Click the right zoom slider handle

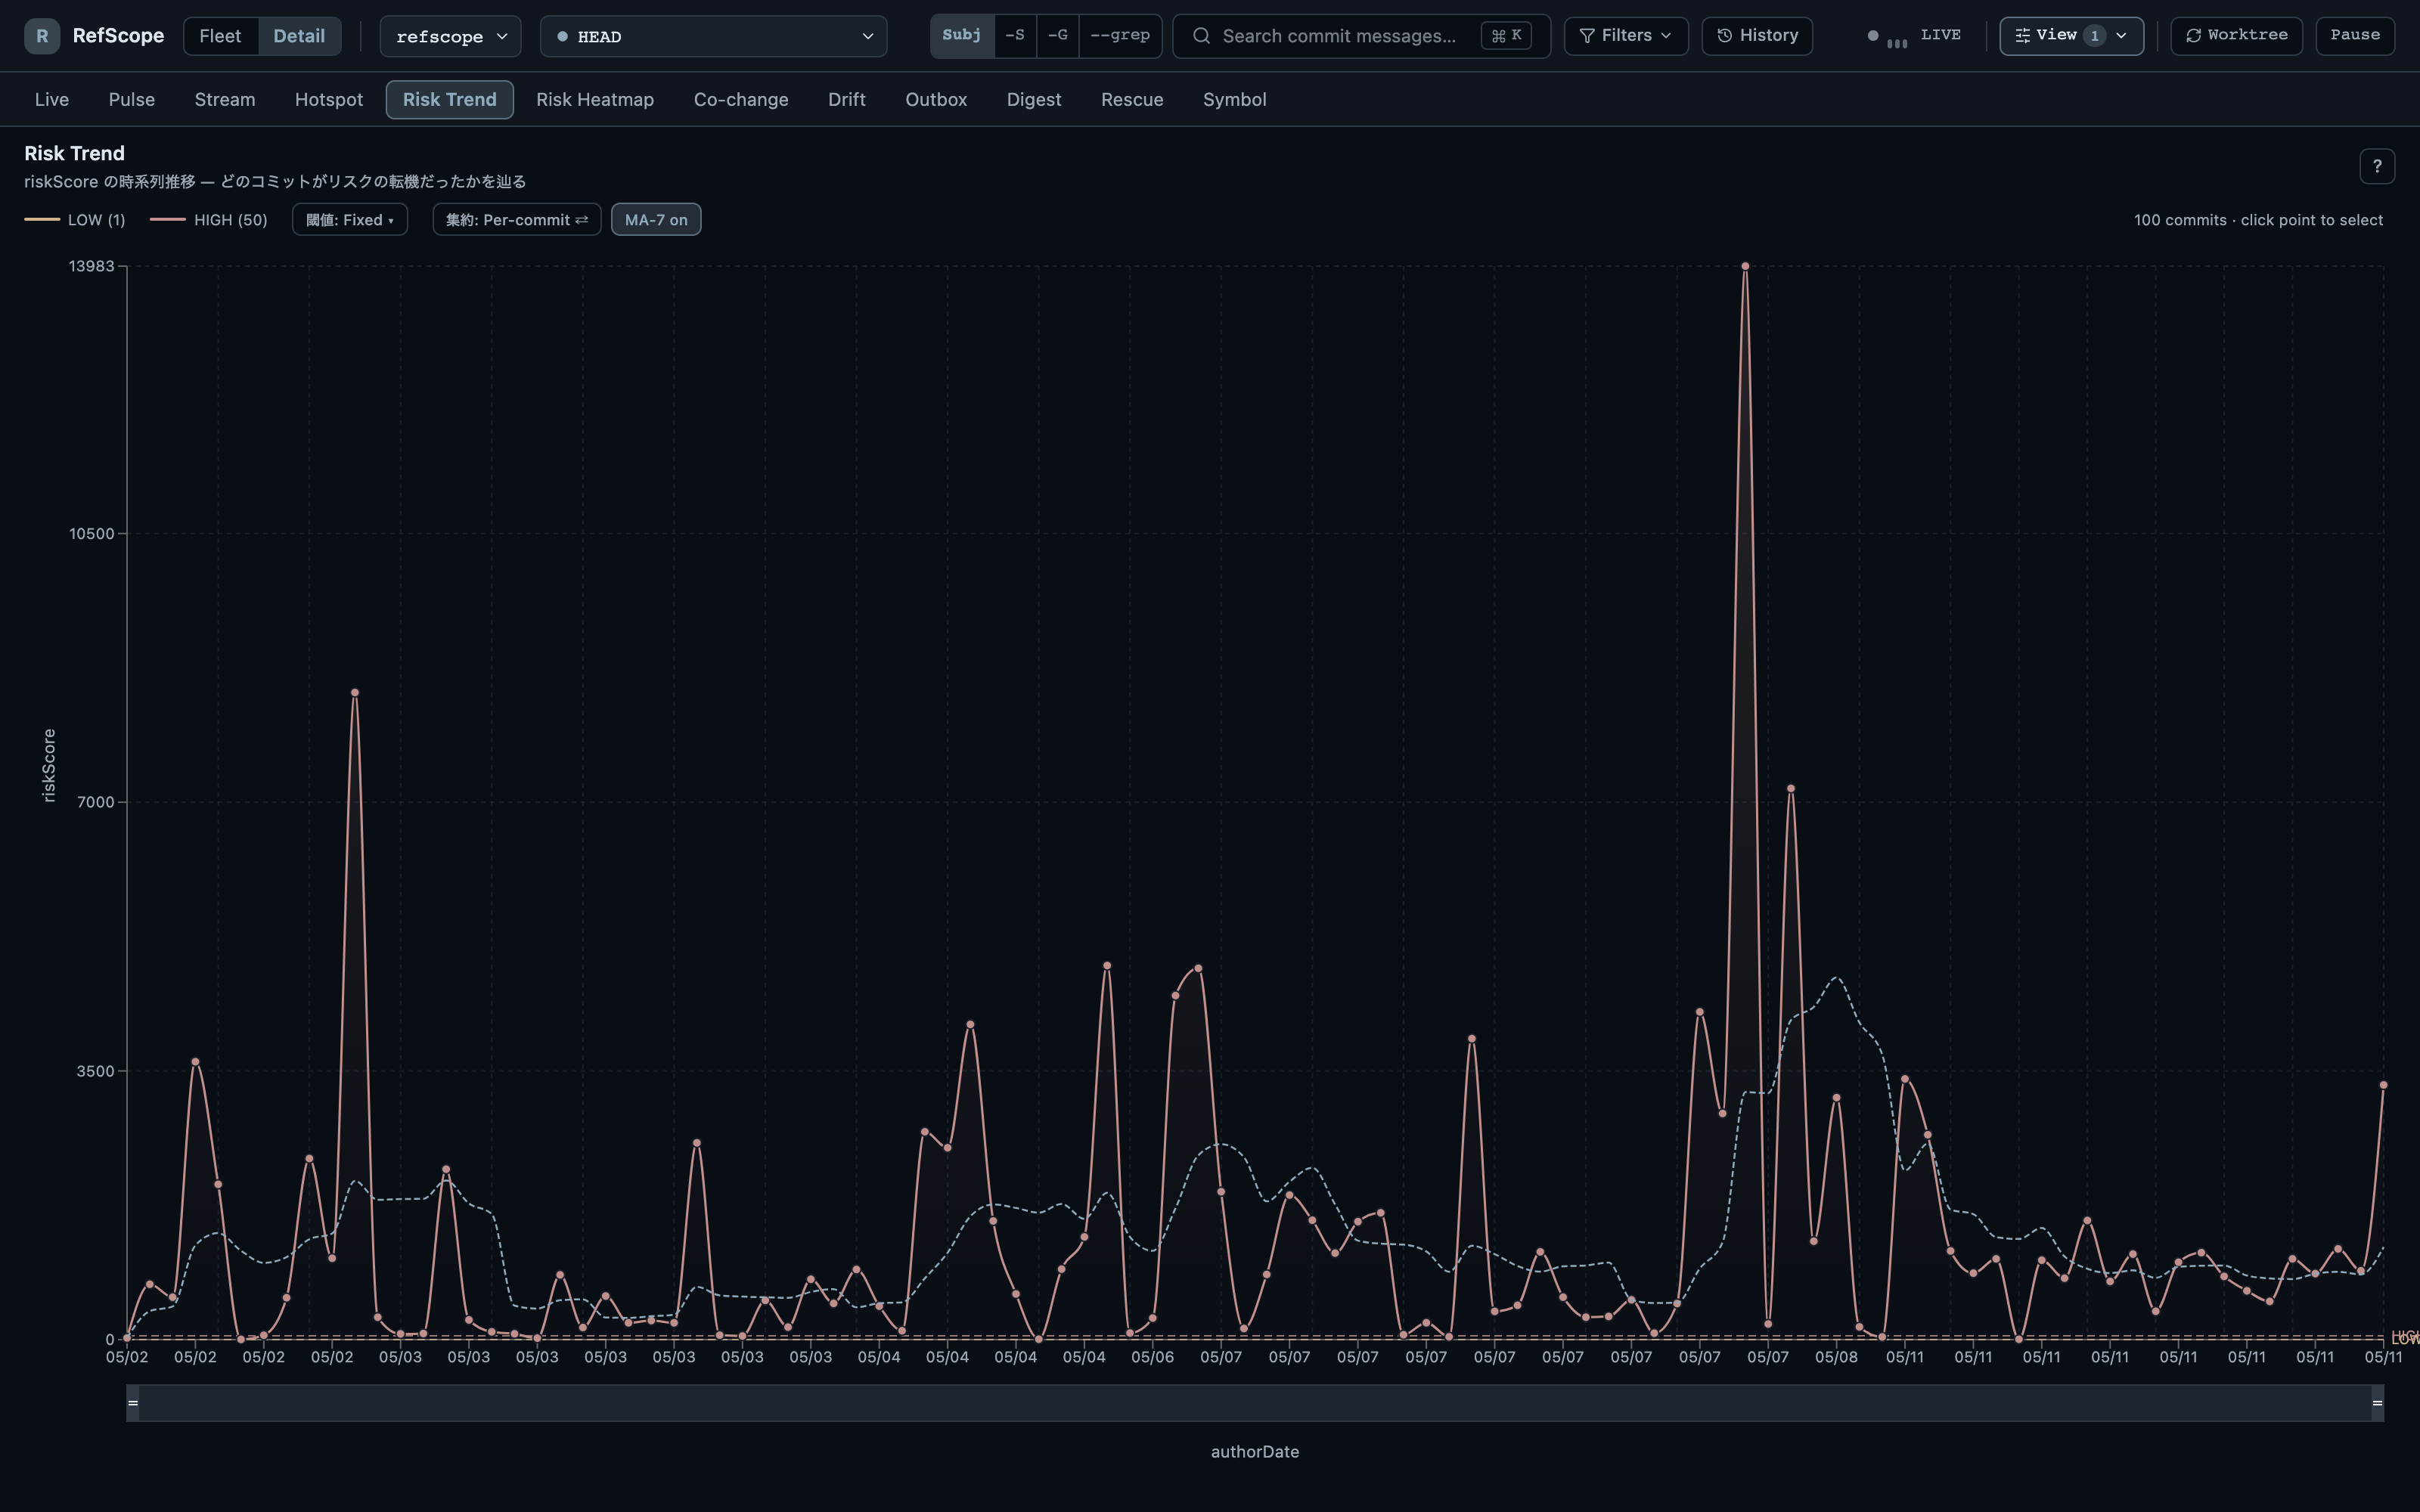pos(2377,1403)
